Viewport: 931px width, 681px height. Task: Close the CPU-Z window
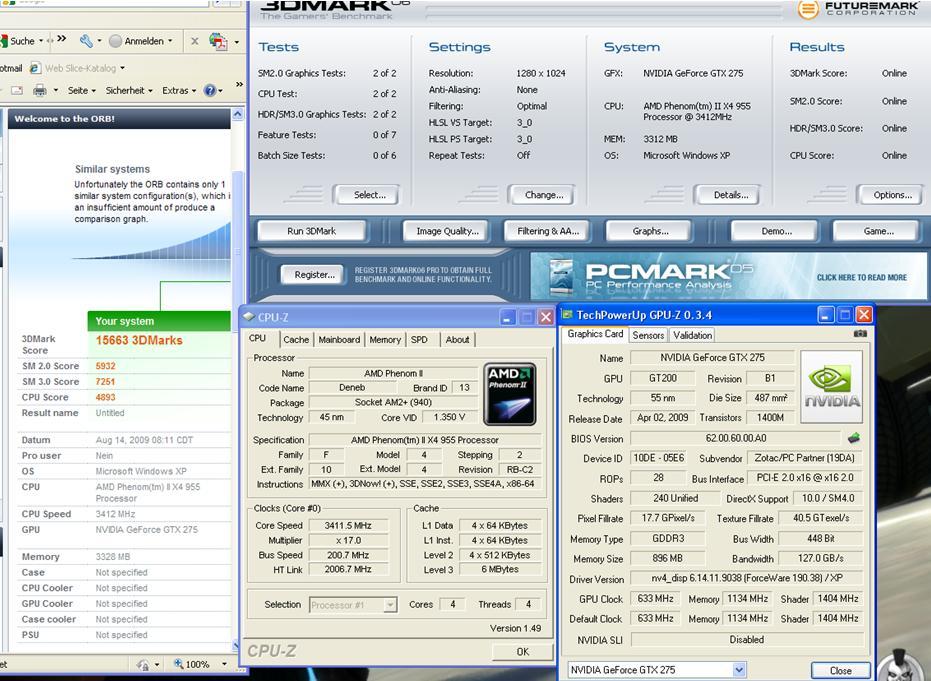click(546, 318)
